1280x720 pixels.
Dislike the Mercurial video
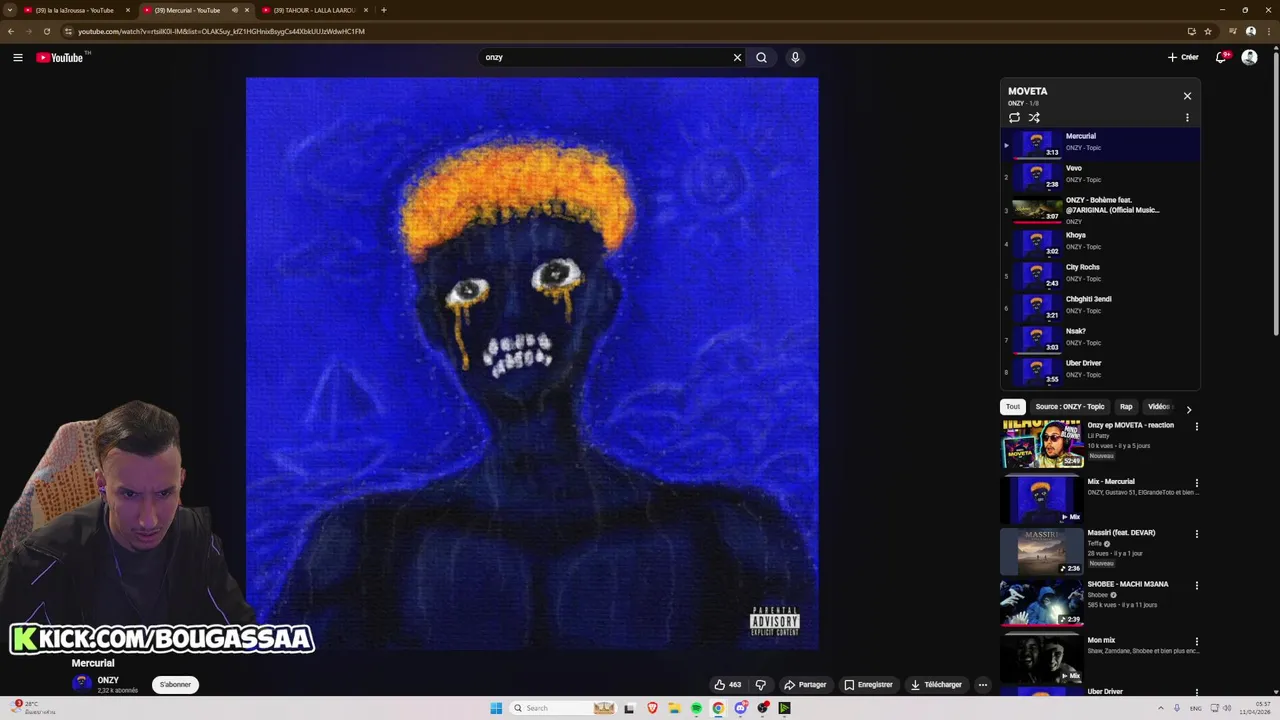pos(760,685)
